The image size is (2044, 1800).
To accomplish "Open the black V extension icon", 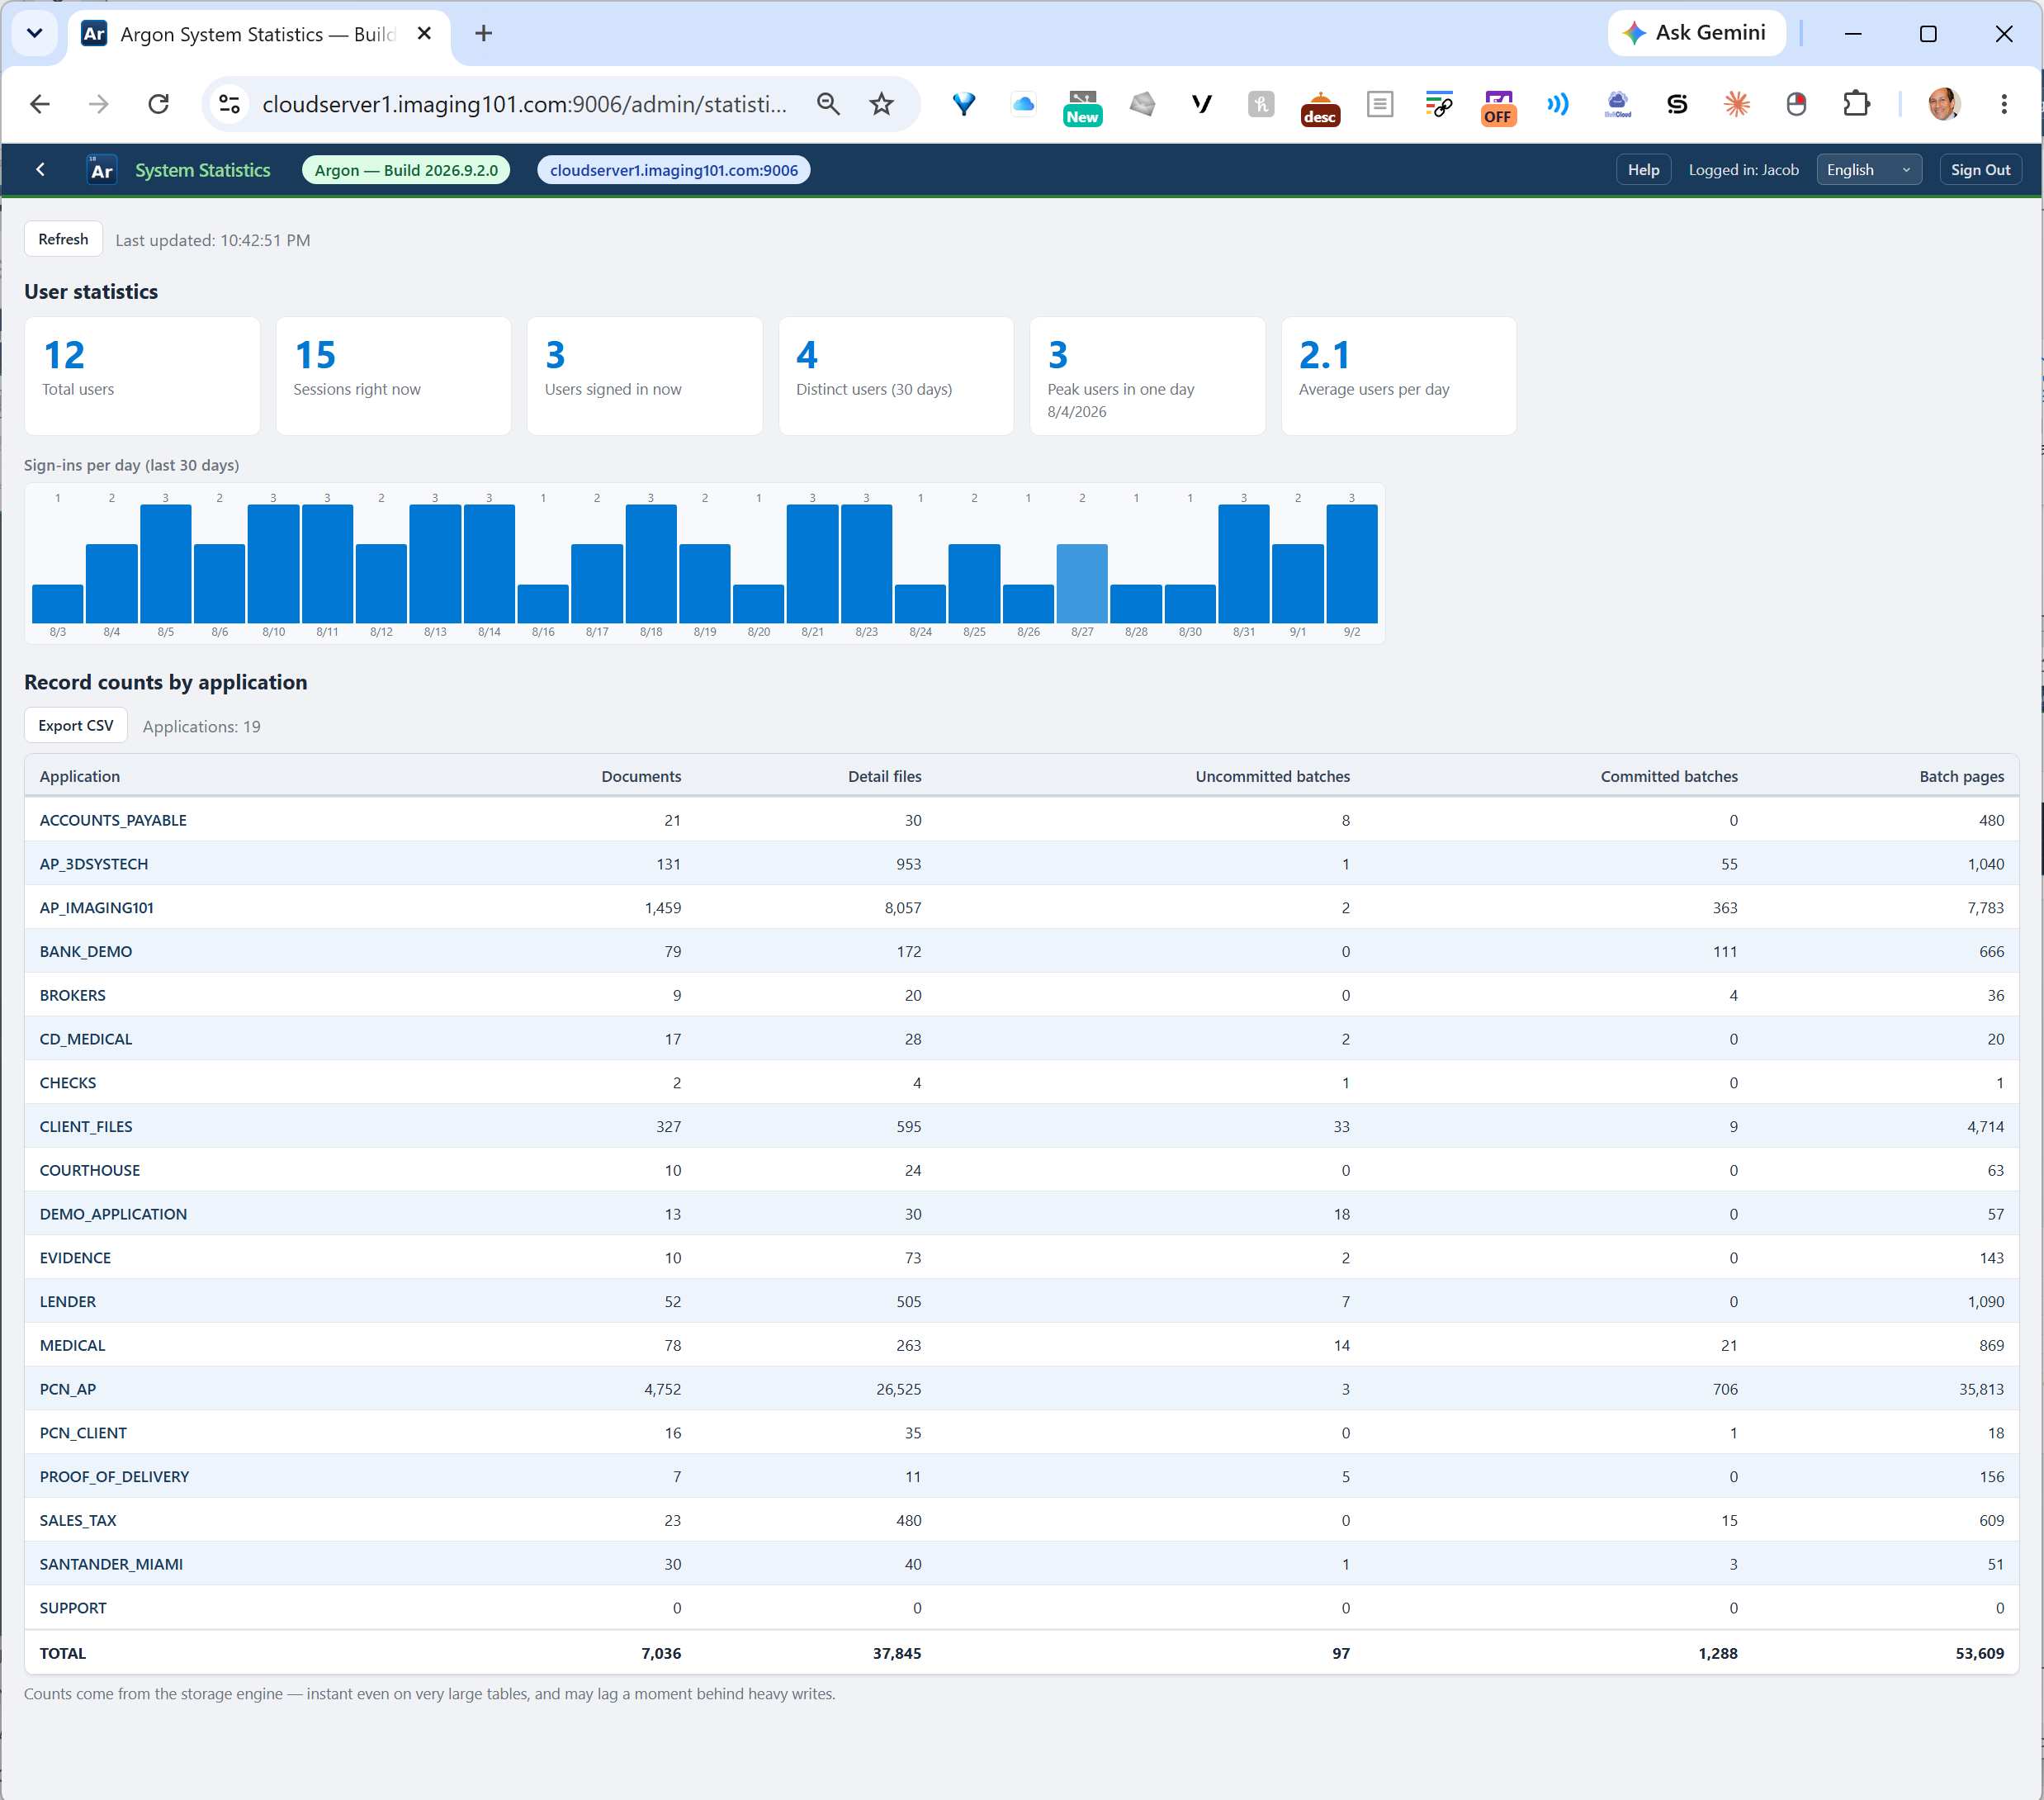I will click(x=1201, y=104).
